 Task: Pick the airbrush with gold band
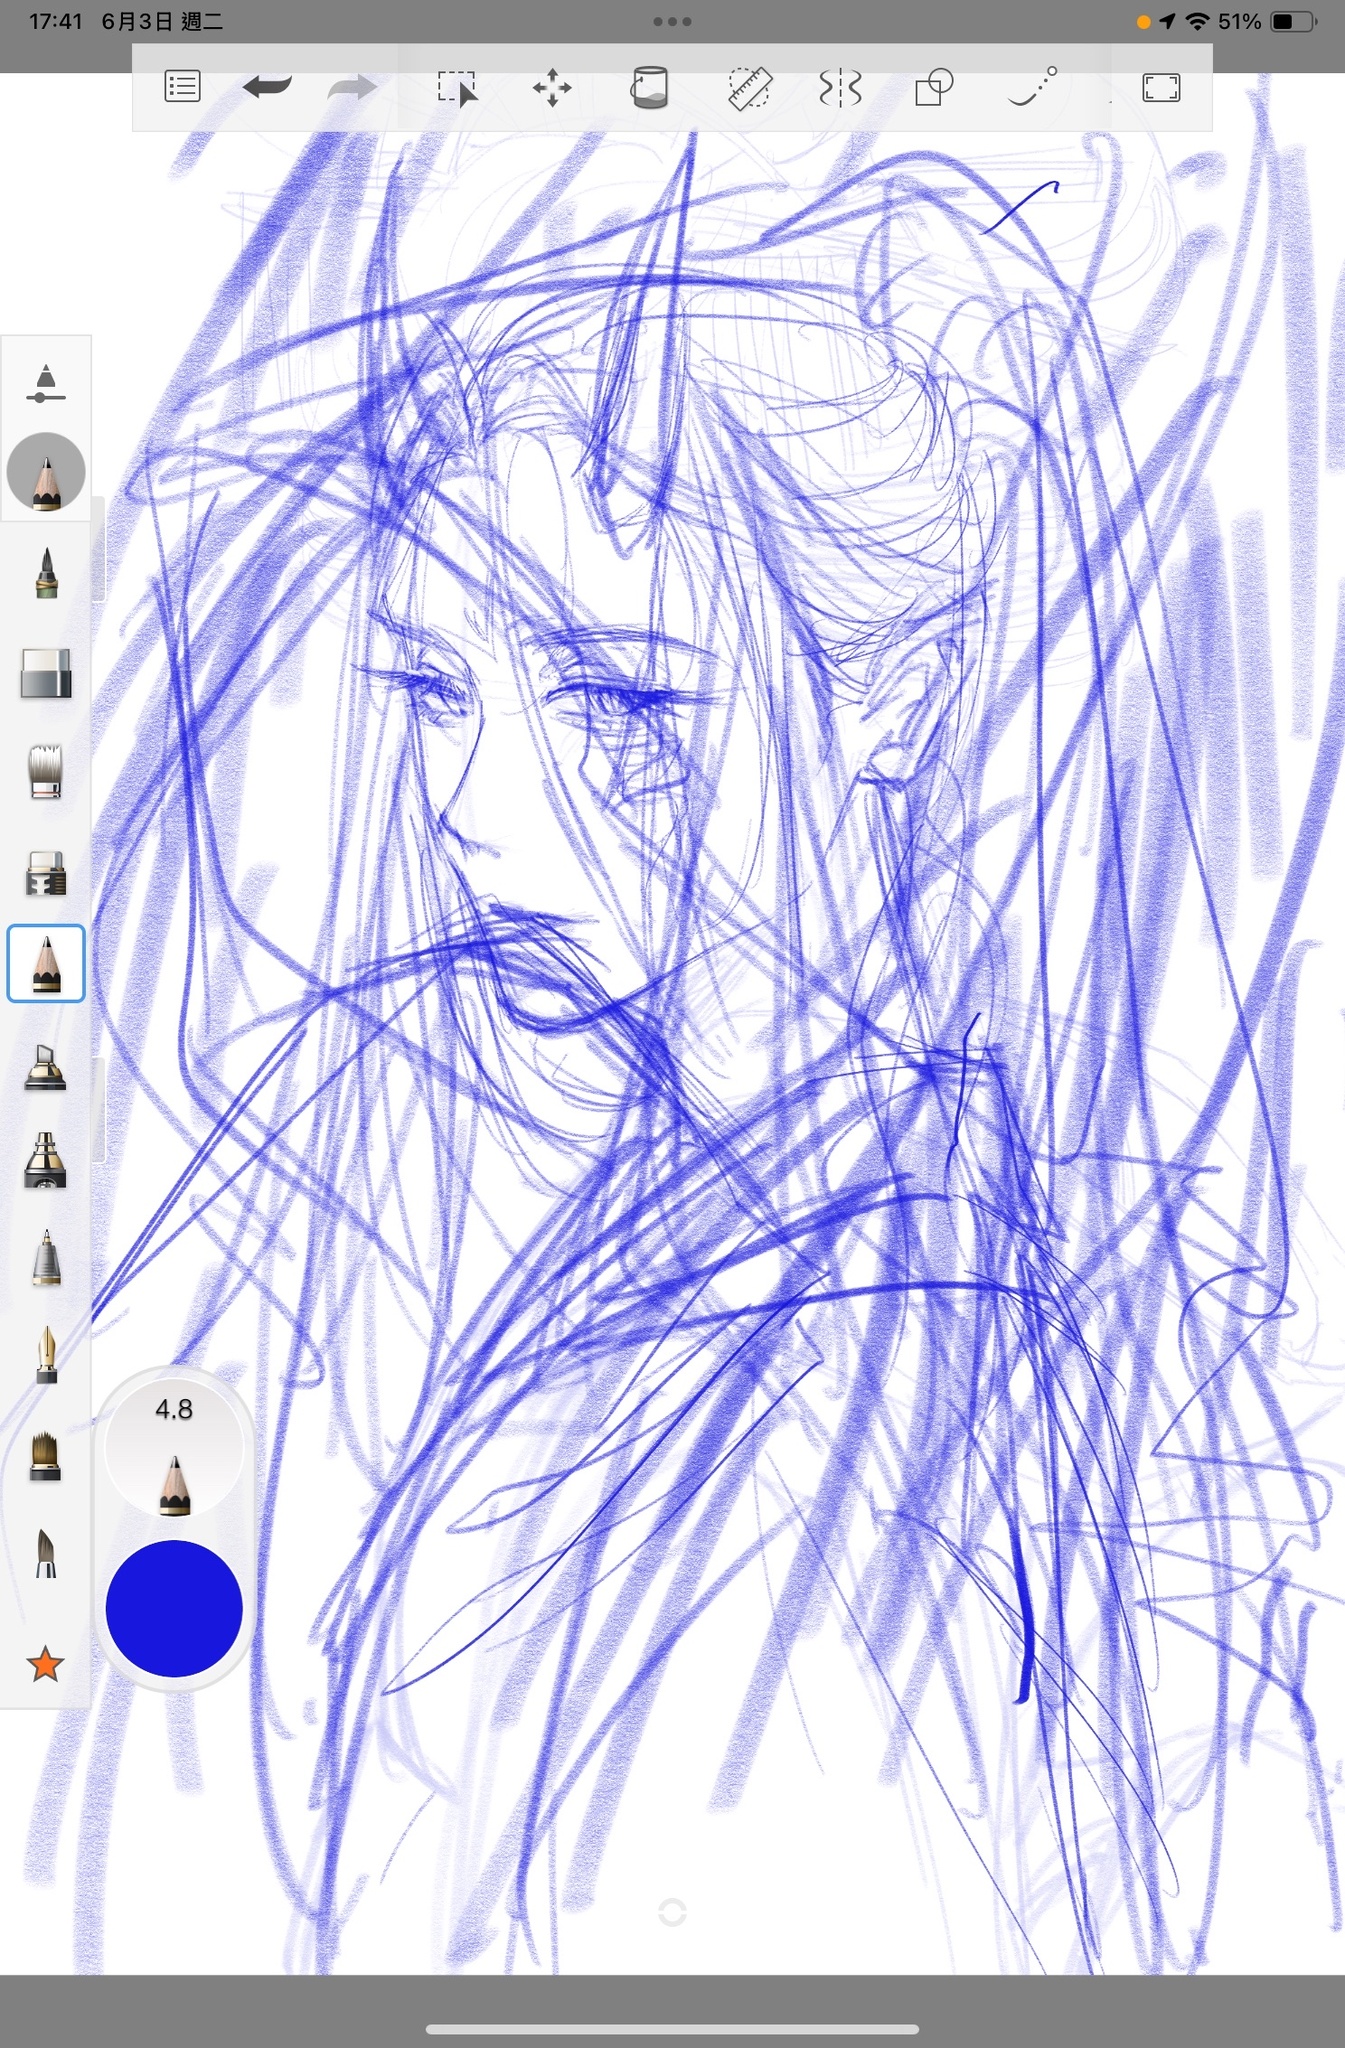(x=46, y=1161)
